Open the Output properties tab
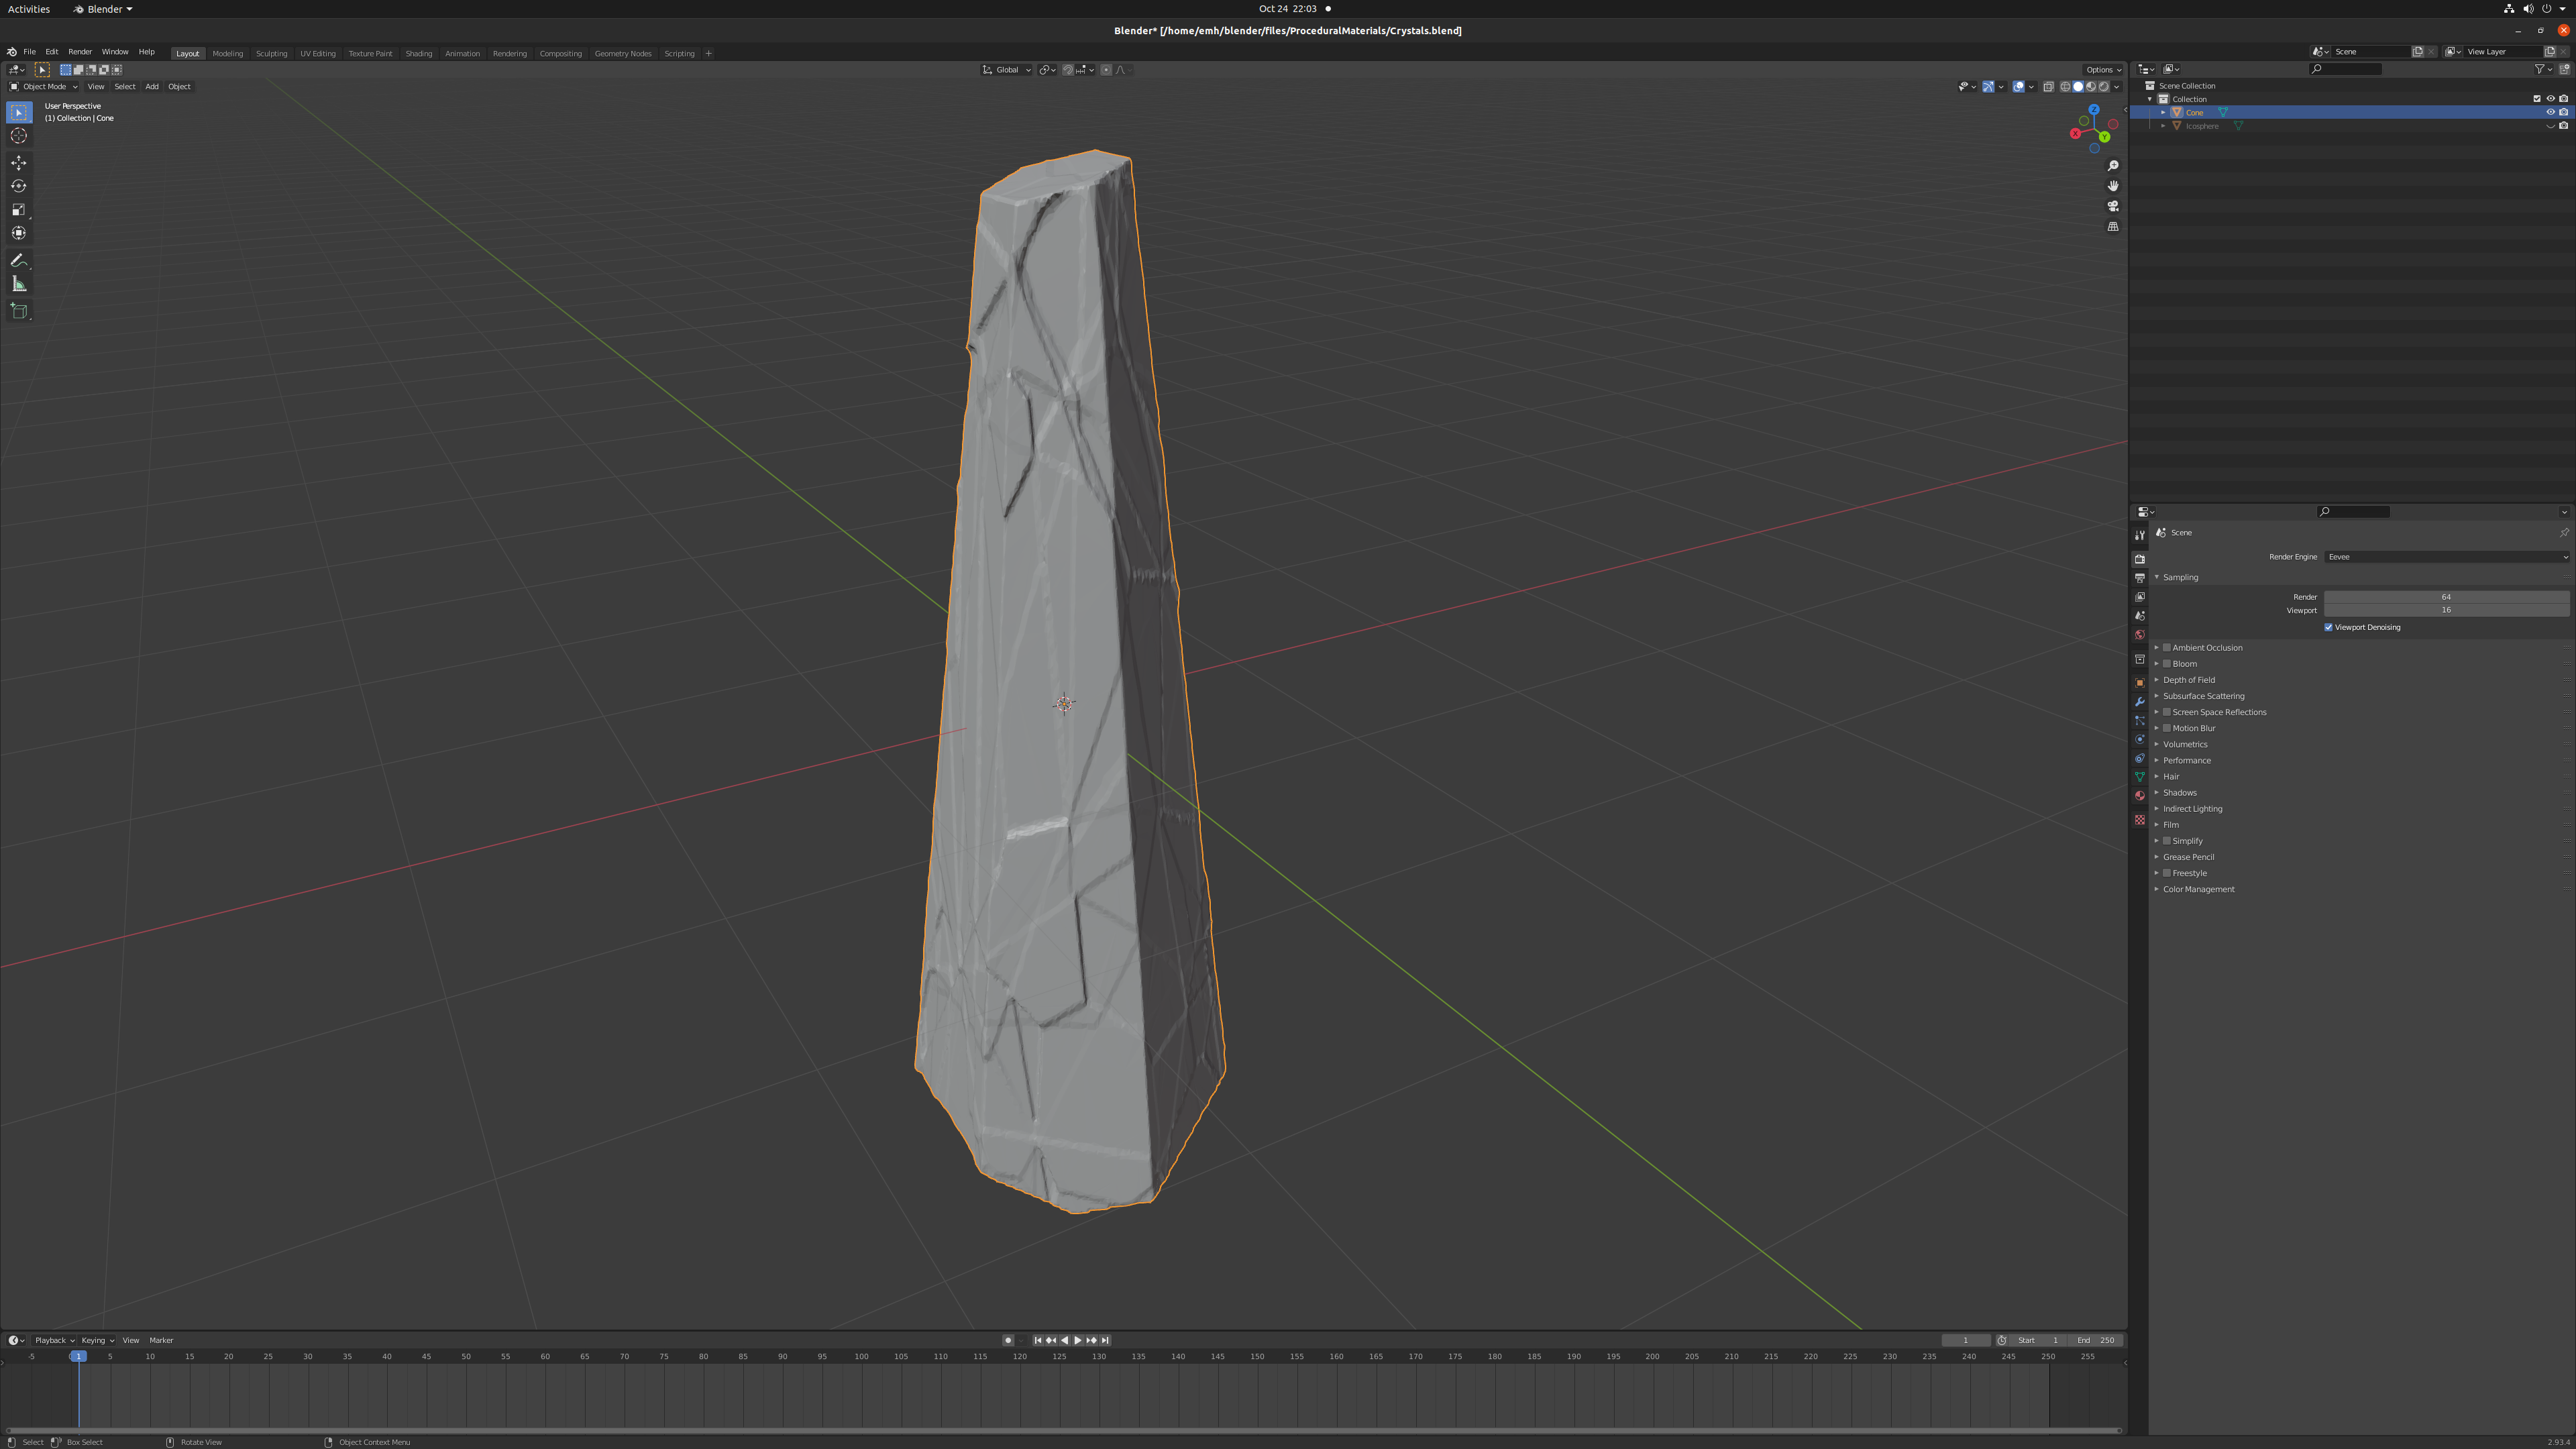Screen dimensions: 2576x1449 2139,578
